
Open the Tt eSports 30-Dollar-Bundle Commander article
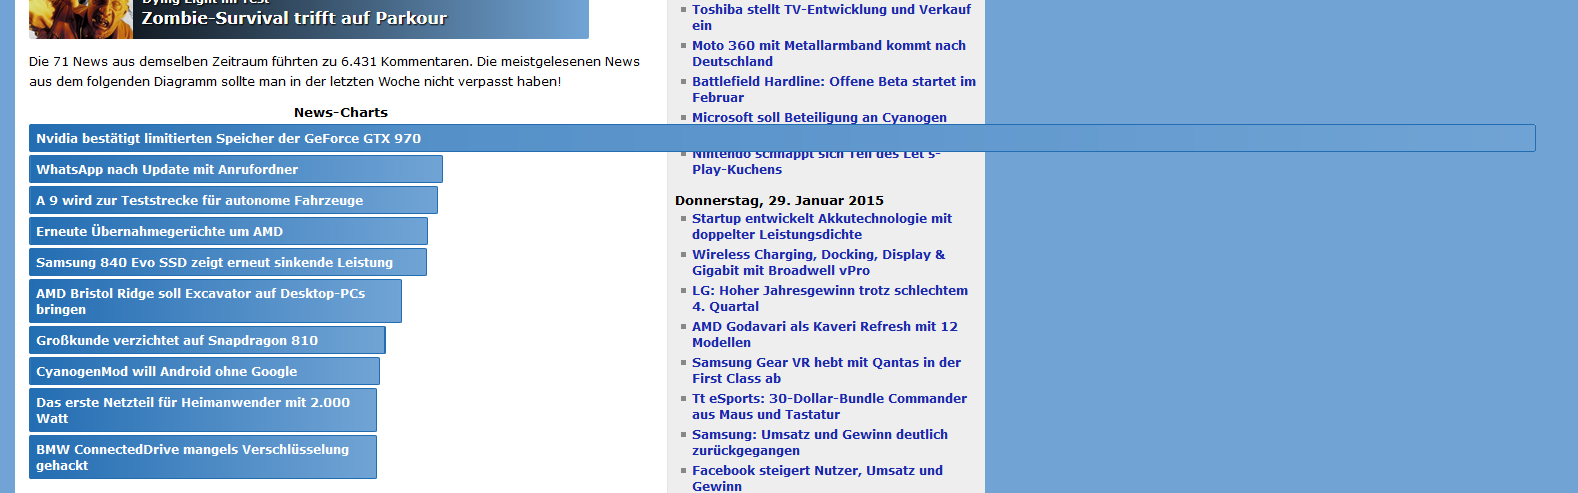pos(829,406)
